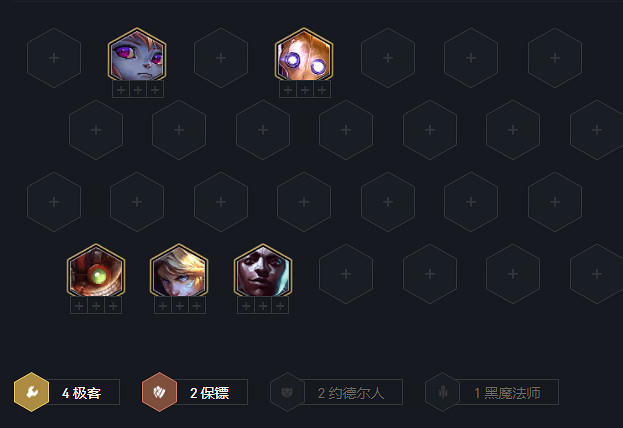Add item in Ziggs's first item slot

click(79, 306)
